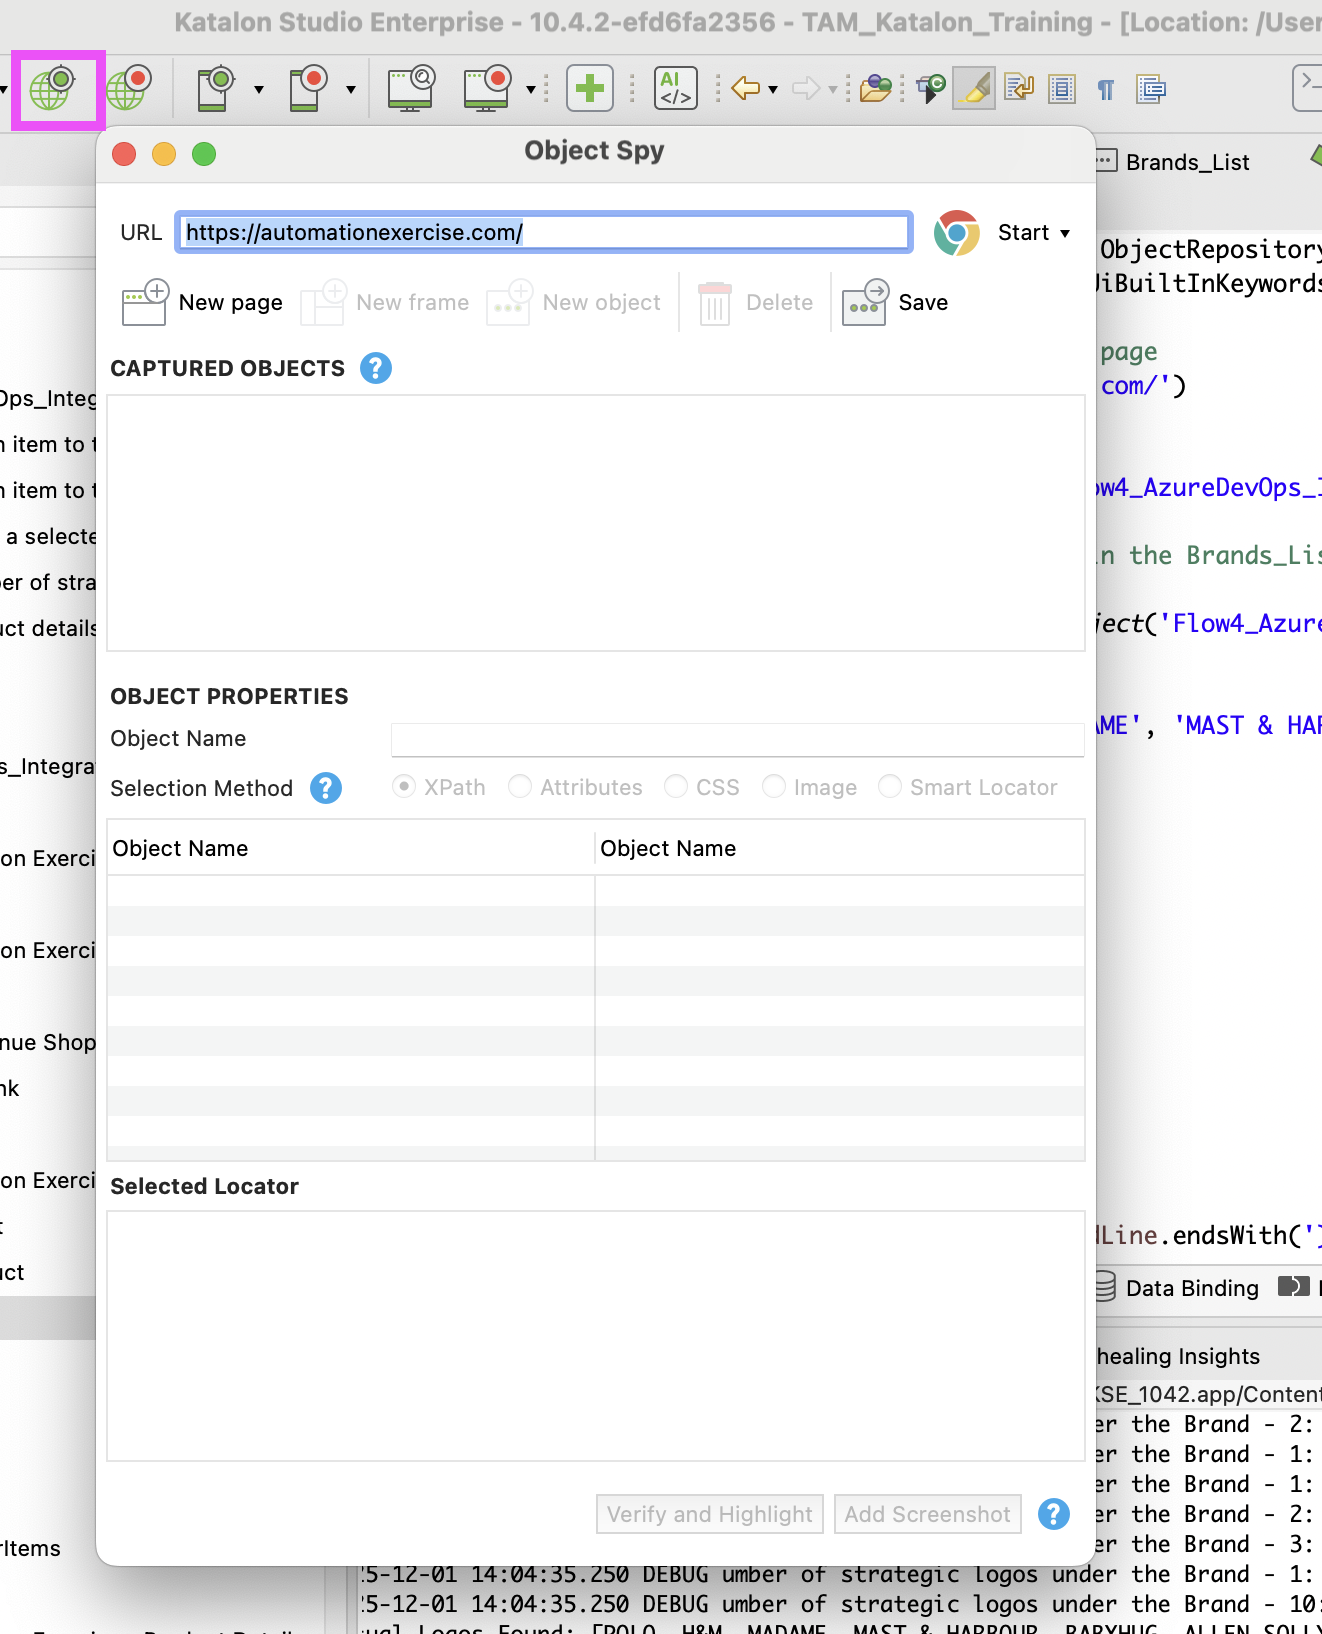Click the toolbar icon before the highlighter
Viewport: 1322px width, 1634px height.
click(931, 89)
